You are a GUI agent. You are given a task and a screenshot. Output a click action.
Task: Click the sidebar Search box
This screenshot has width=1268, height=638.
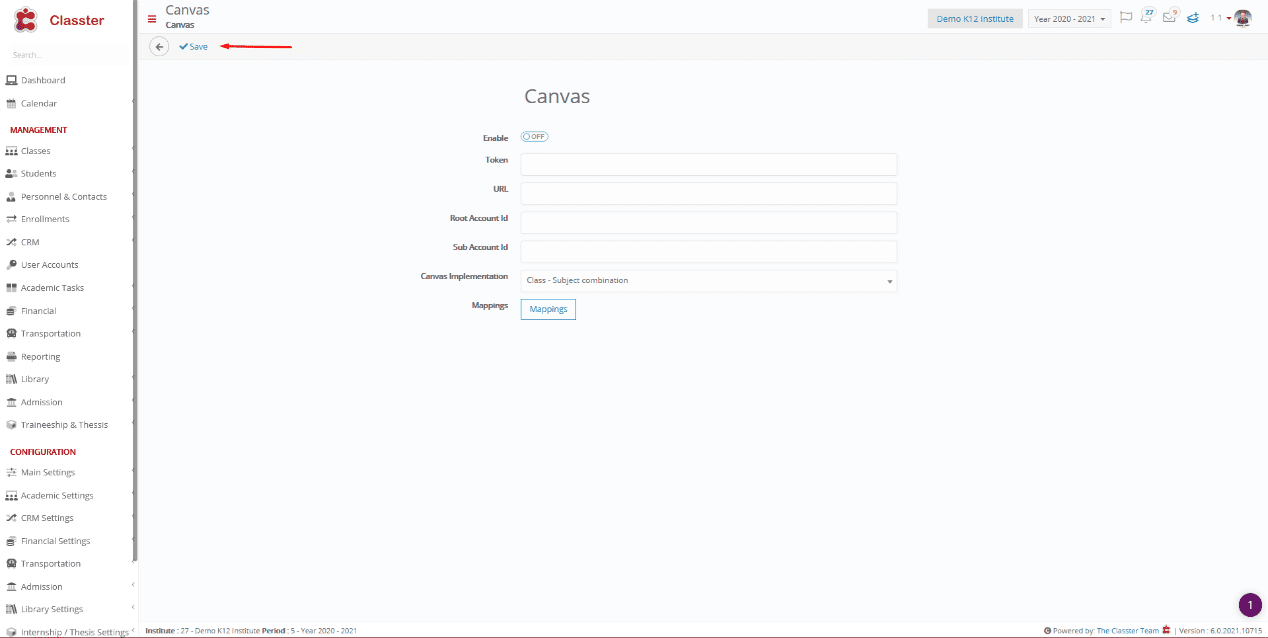pos(68,55)
